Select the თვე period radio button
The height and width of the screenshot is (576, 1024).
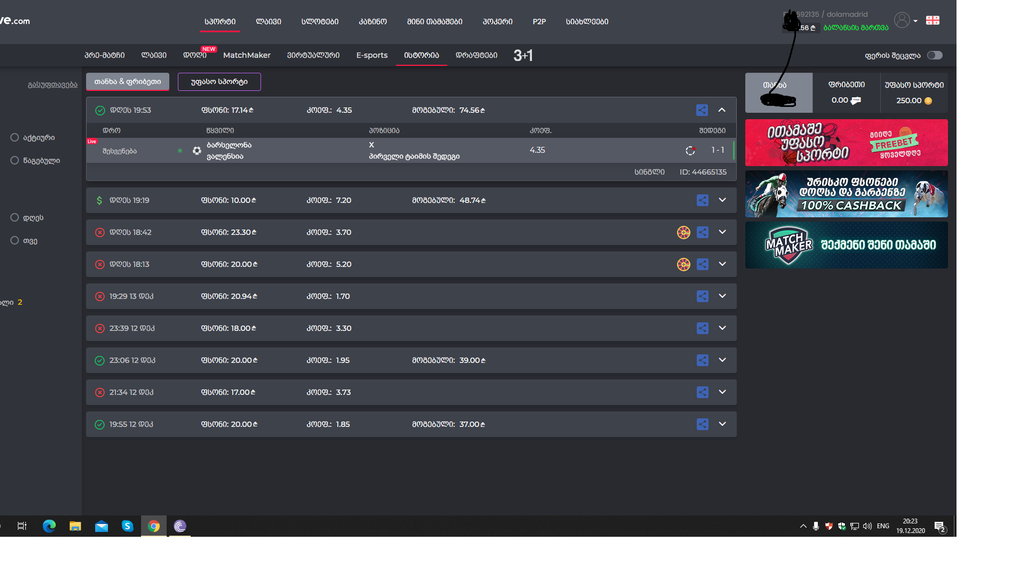tap(14, 240)
